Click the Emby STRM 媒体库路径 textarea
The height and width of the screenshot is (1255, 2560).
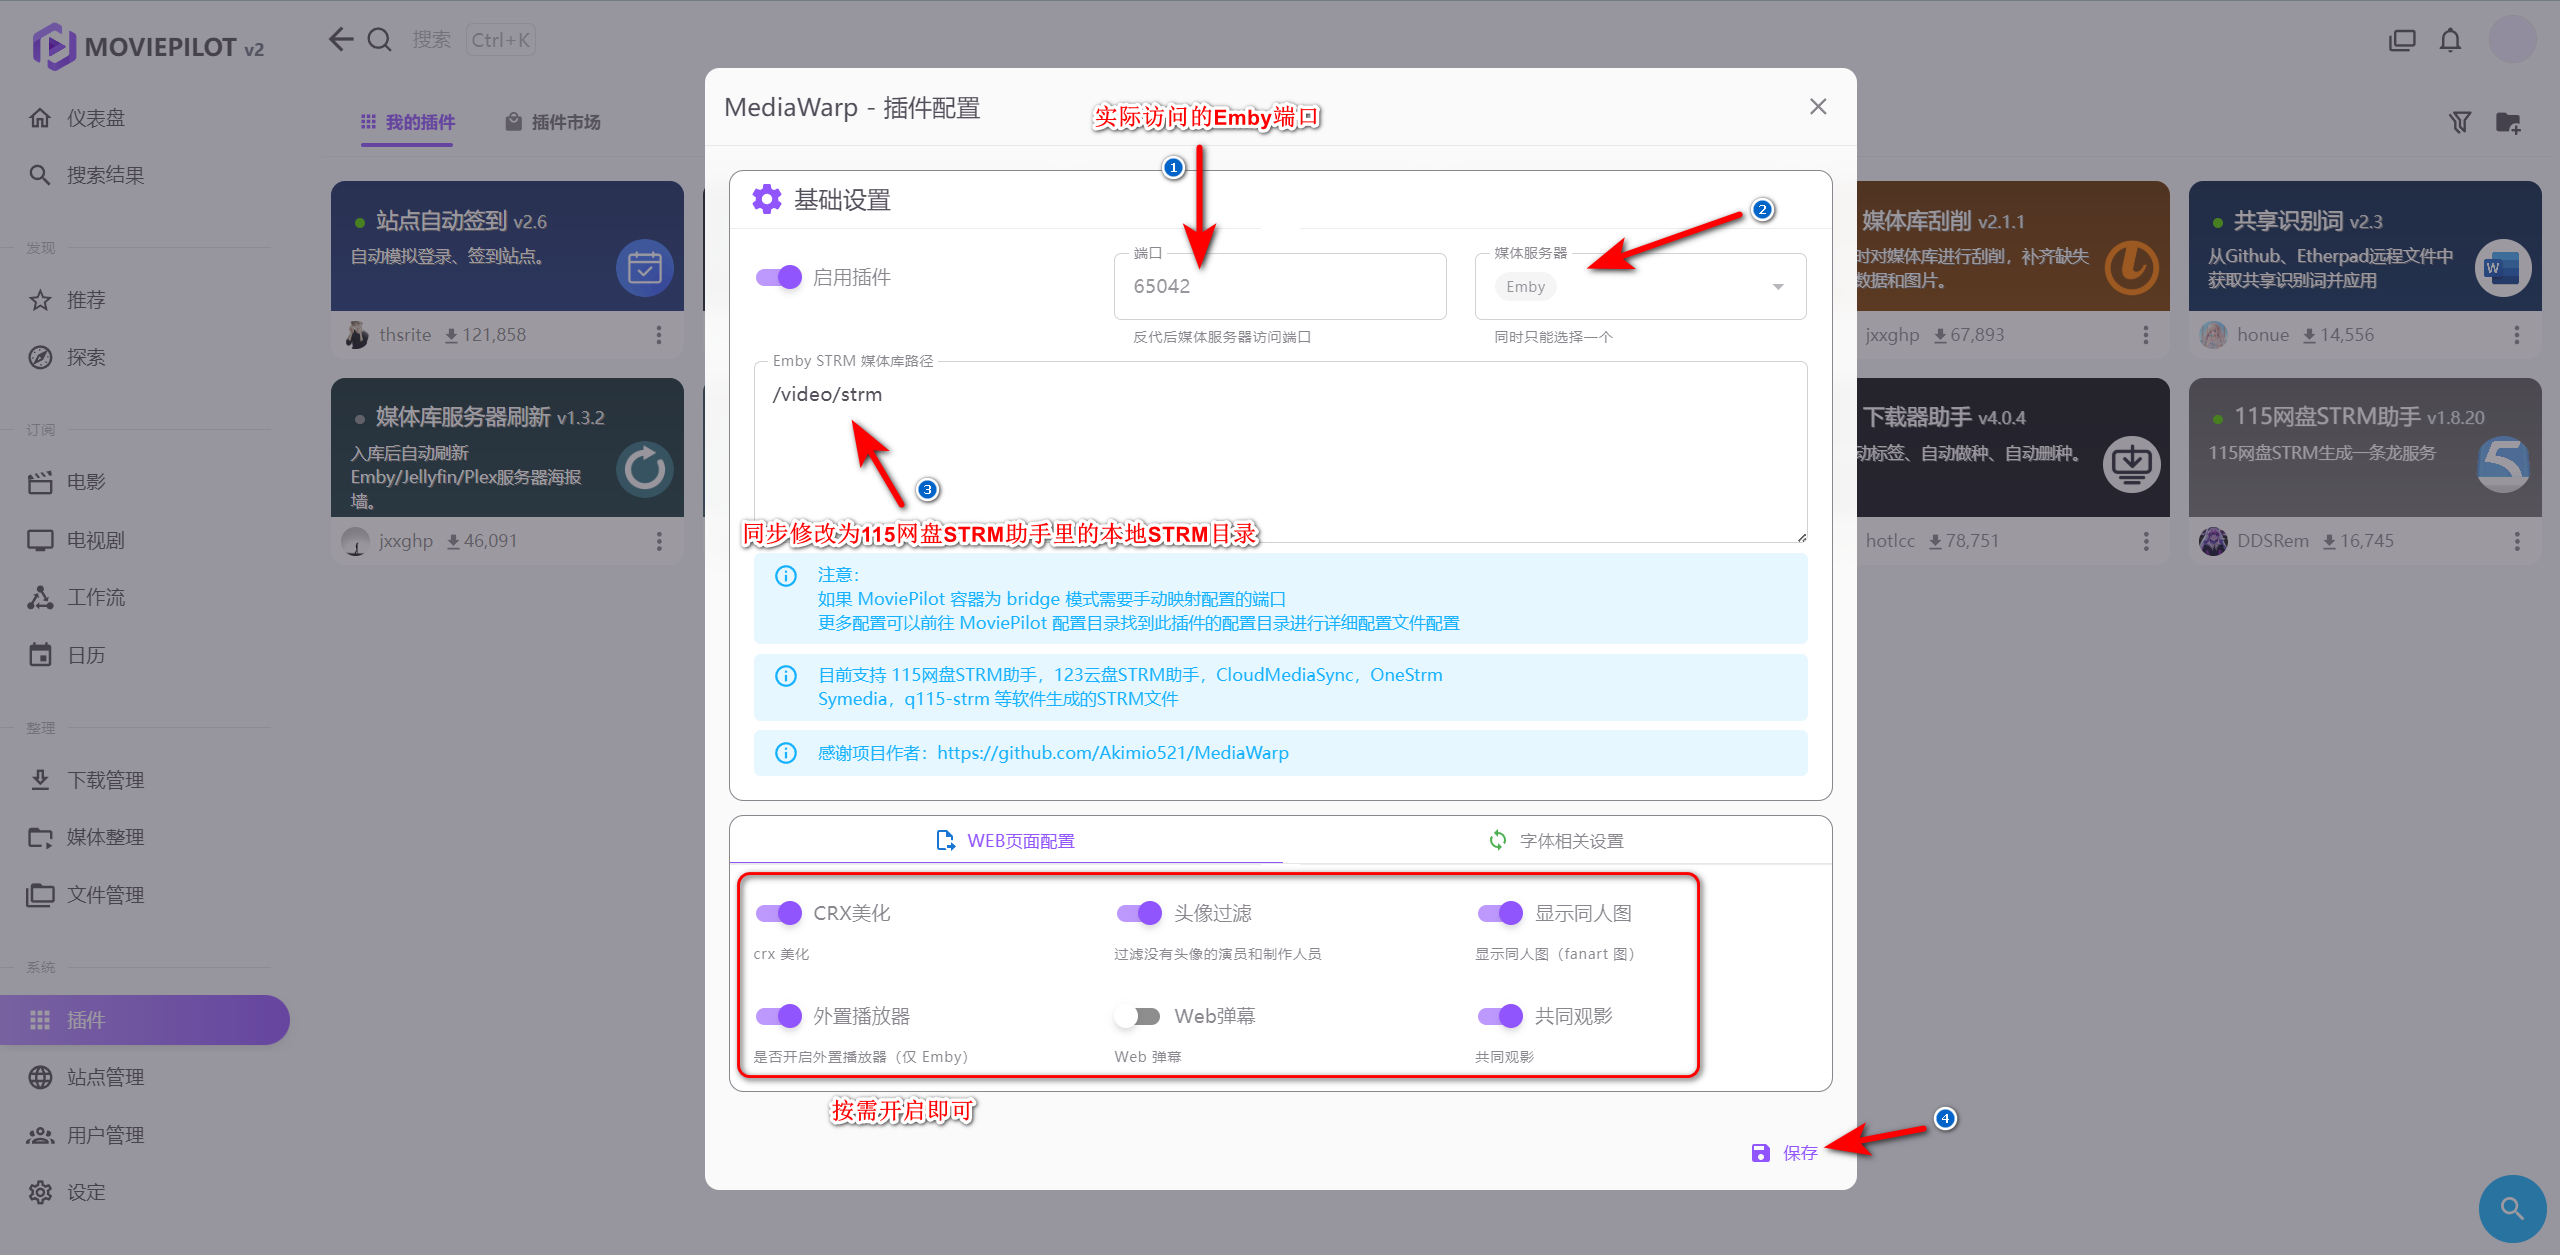[x=1280, y=452]
